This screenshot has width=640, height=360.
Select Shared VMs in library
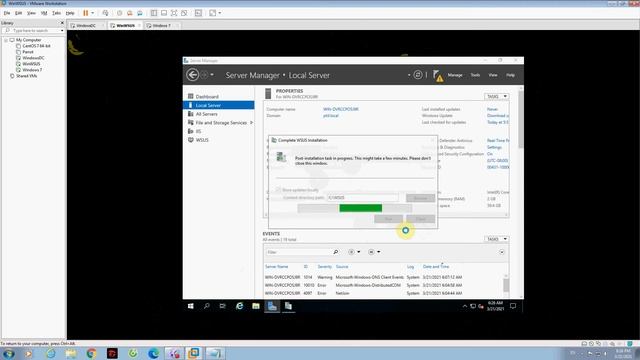[26, 76]
